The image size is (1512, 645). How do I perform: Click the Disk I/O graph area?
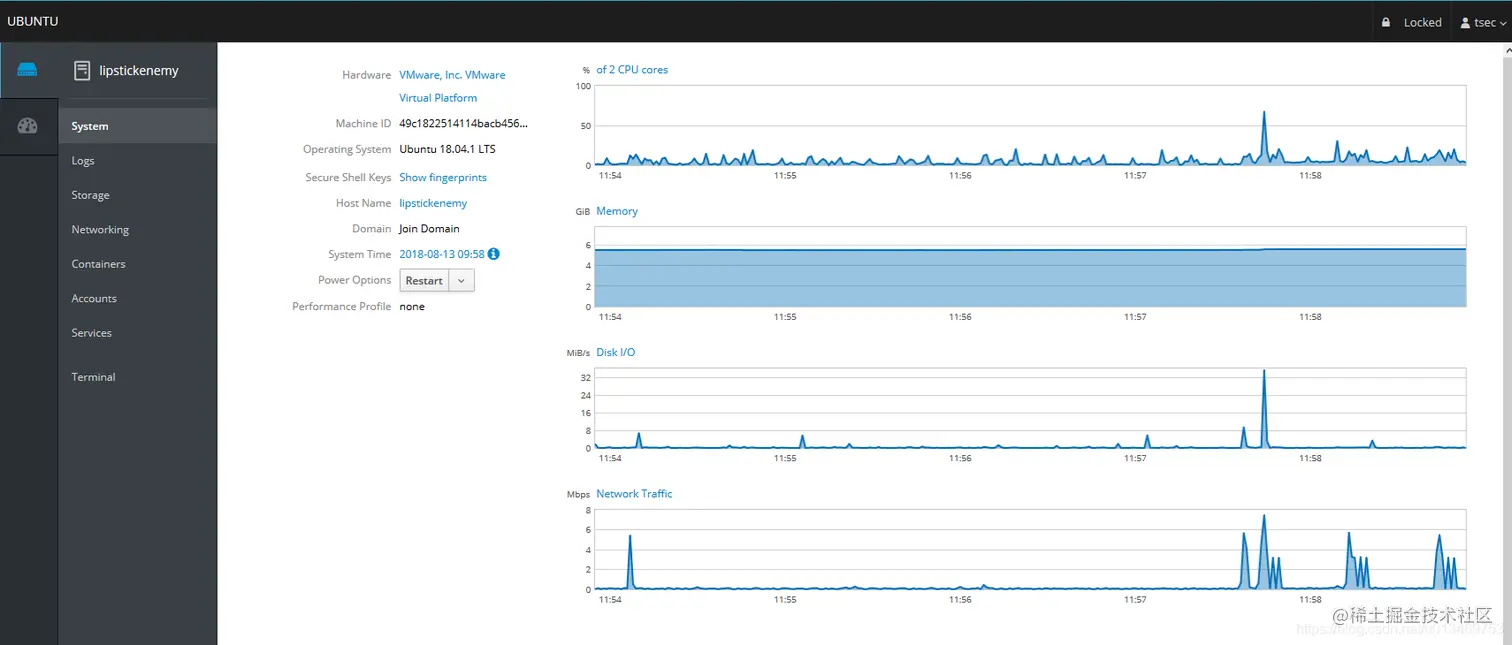coord(1030,408)
